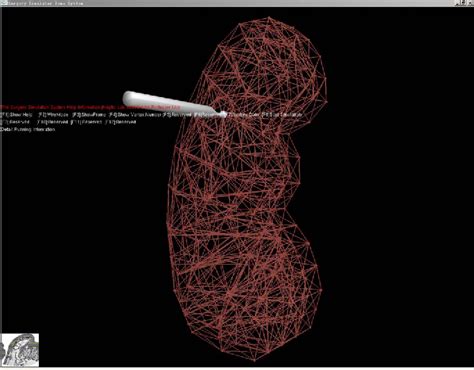
Task: Click the red kidney wireframe mesh
Action: [x=247, y=188]
